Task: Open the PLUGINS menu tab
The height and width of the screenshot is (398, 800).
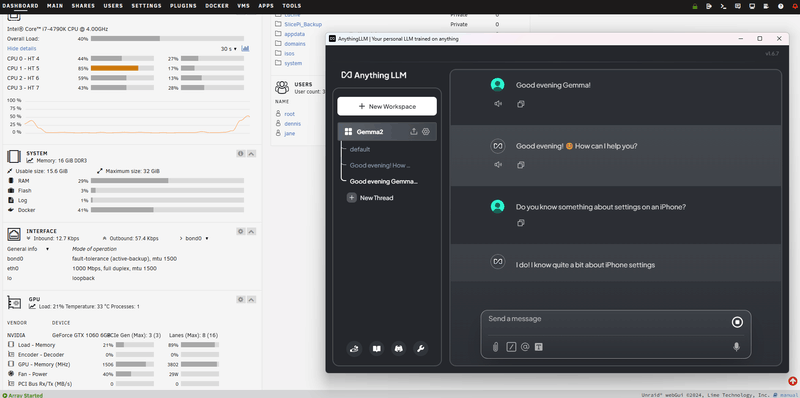Action: click(x=183, y=6)
